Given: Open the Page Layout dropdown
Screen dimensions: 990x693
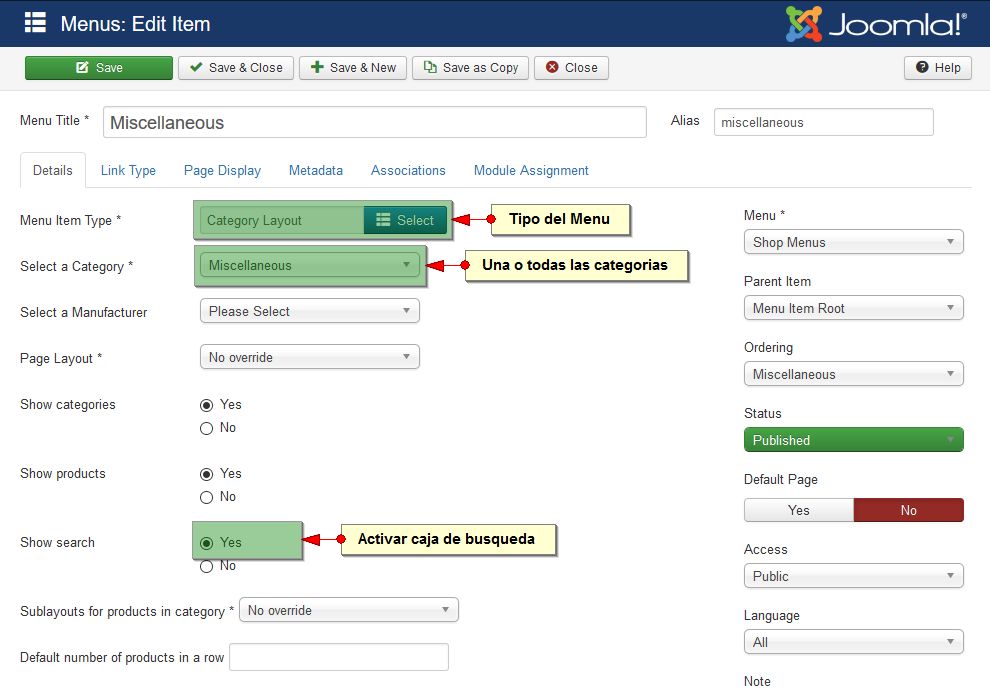Looking at the screenshot, I should point(309,357).
